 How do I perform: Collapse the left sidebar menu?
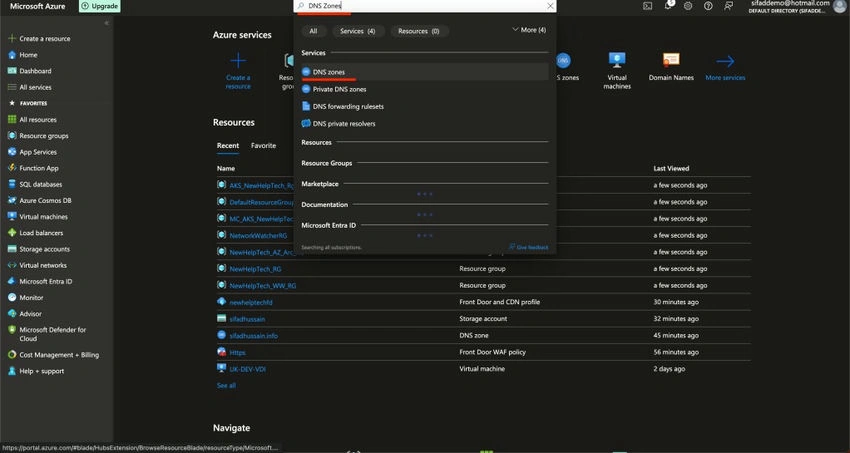[x=106, y=23]
